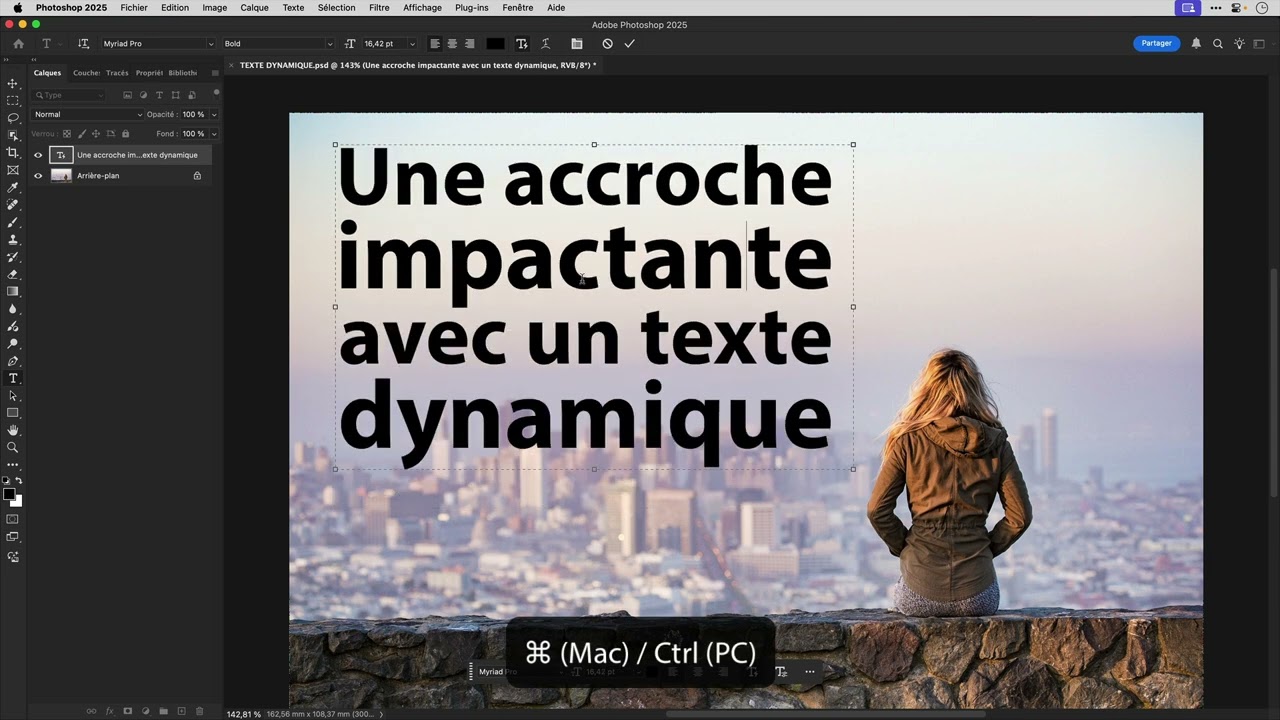Open the Calques panel menu
The image size is (1280, 720).
coord(215,73)
